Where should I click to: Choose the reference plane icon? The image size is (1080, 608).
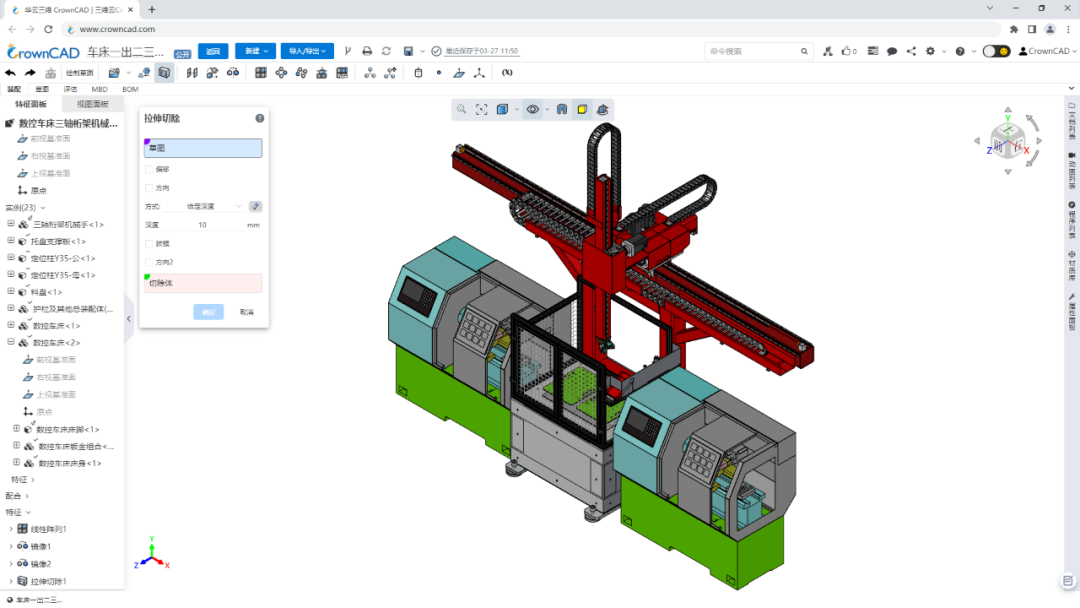459,72
